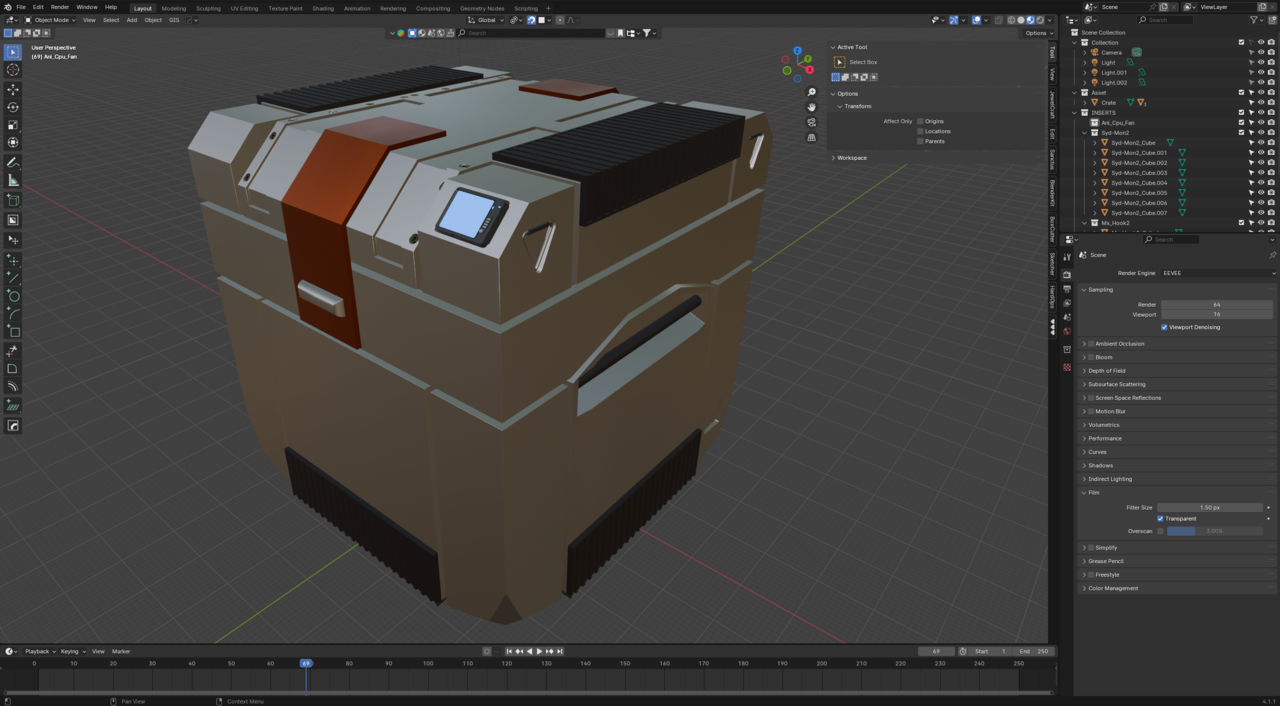The width and height of the screenshot is (1280, 706).
Task: Select the Cursor tool in the toolbar
Action: pyautogui.click(x=13, y=70)
